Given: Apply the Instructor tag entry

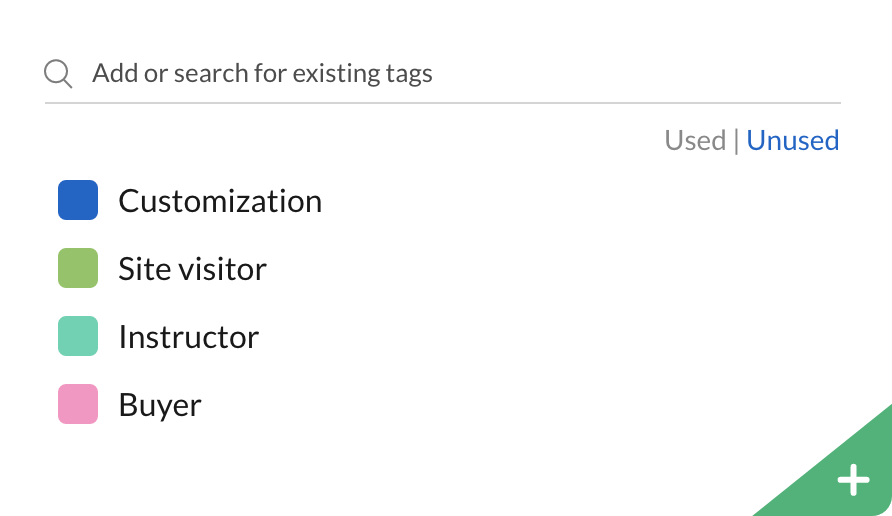Looking at the screenshot, I should (188, 337).
